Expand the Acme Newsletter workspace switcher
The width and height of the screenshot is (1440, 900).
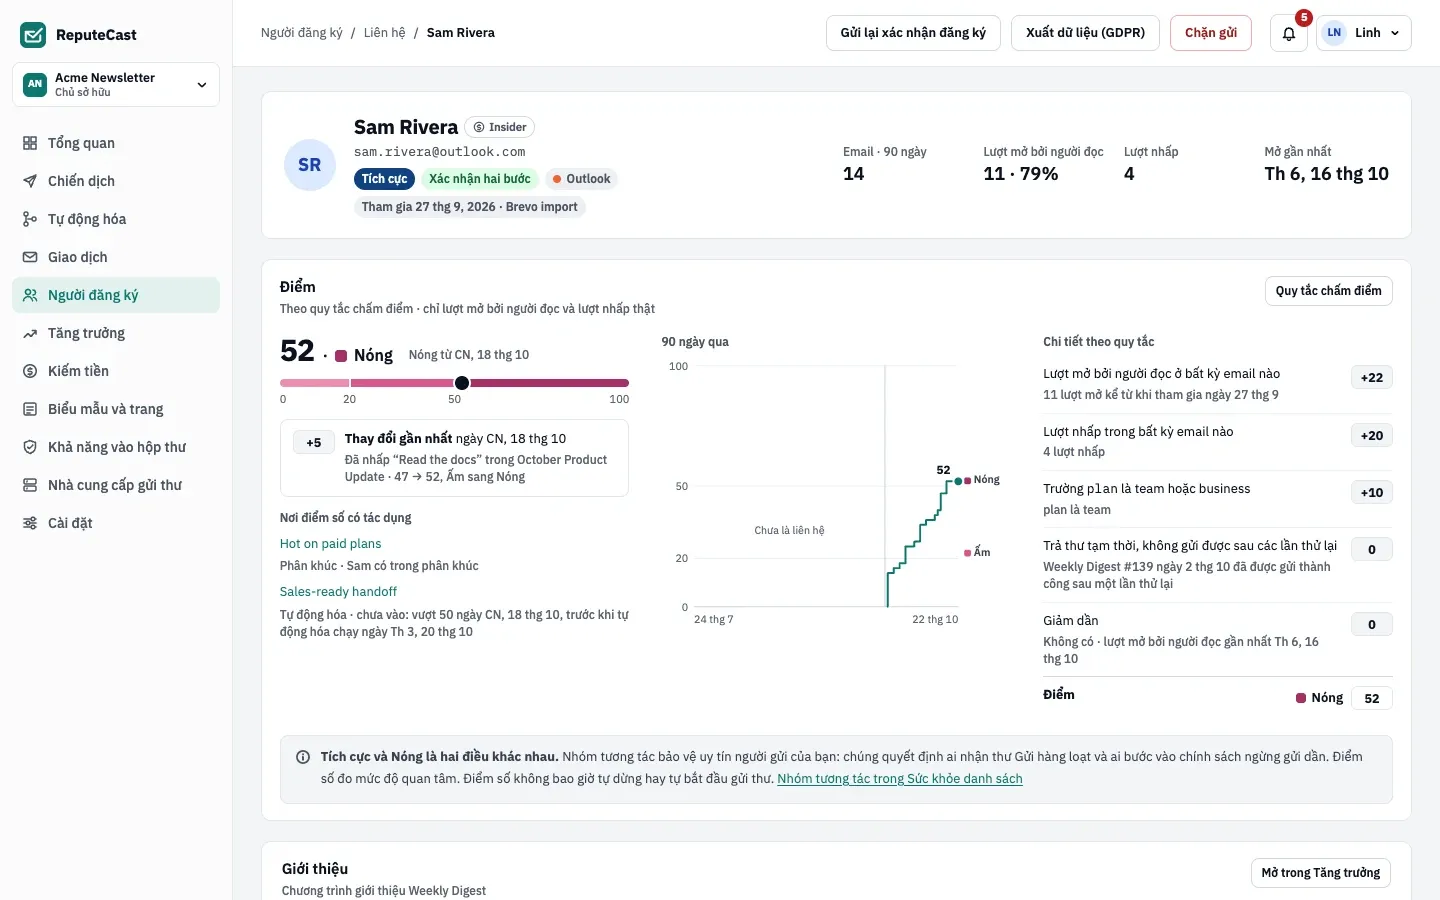coord(116,85)
